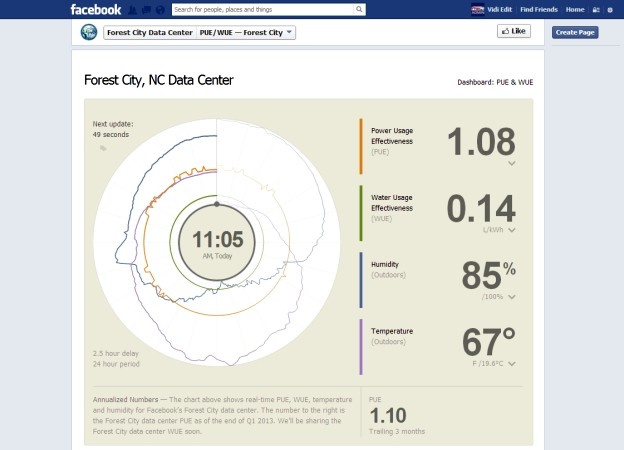The image size is (624, 450).
Task: Click the Annualized Numbers paragraph
Action: [x=222, y=415]
